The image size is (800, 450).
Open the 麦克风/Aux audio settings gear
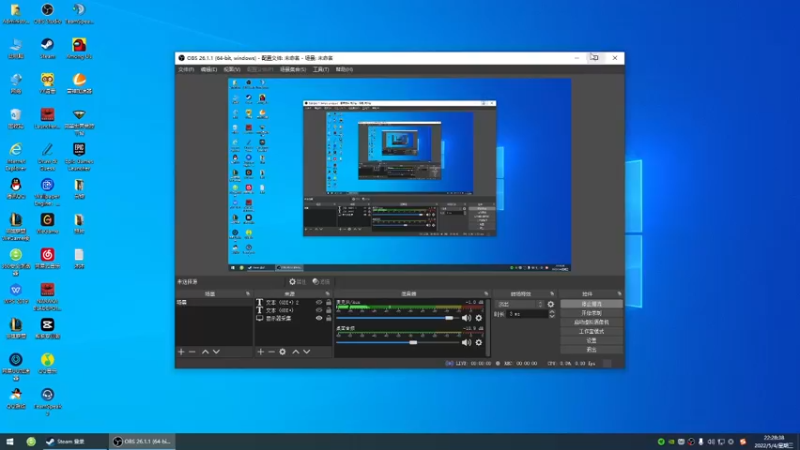tap(479, 318)
